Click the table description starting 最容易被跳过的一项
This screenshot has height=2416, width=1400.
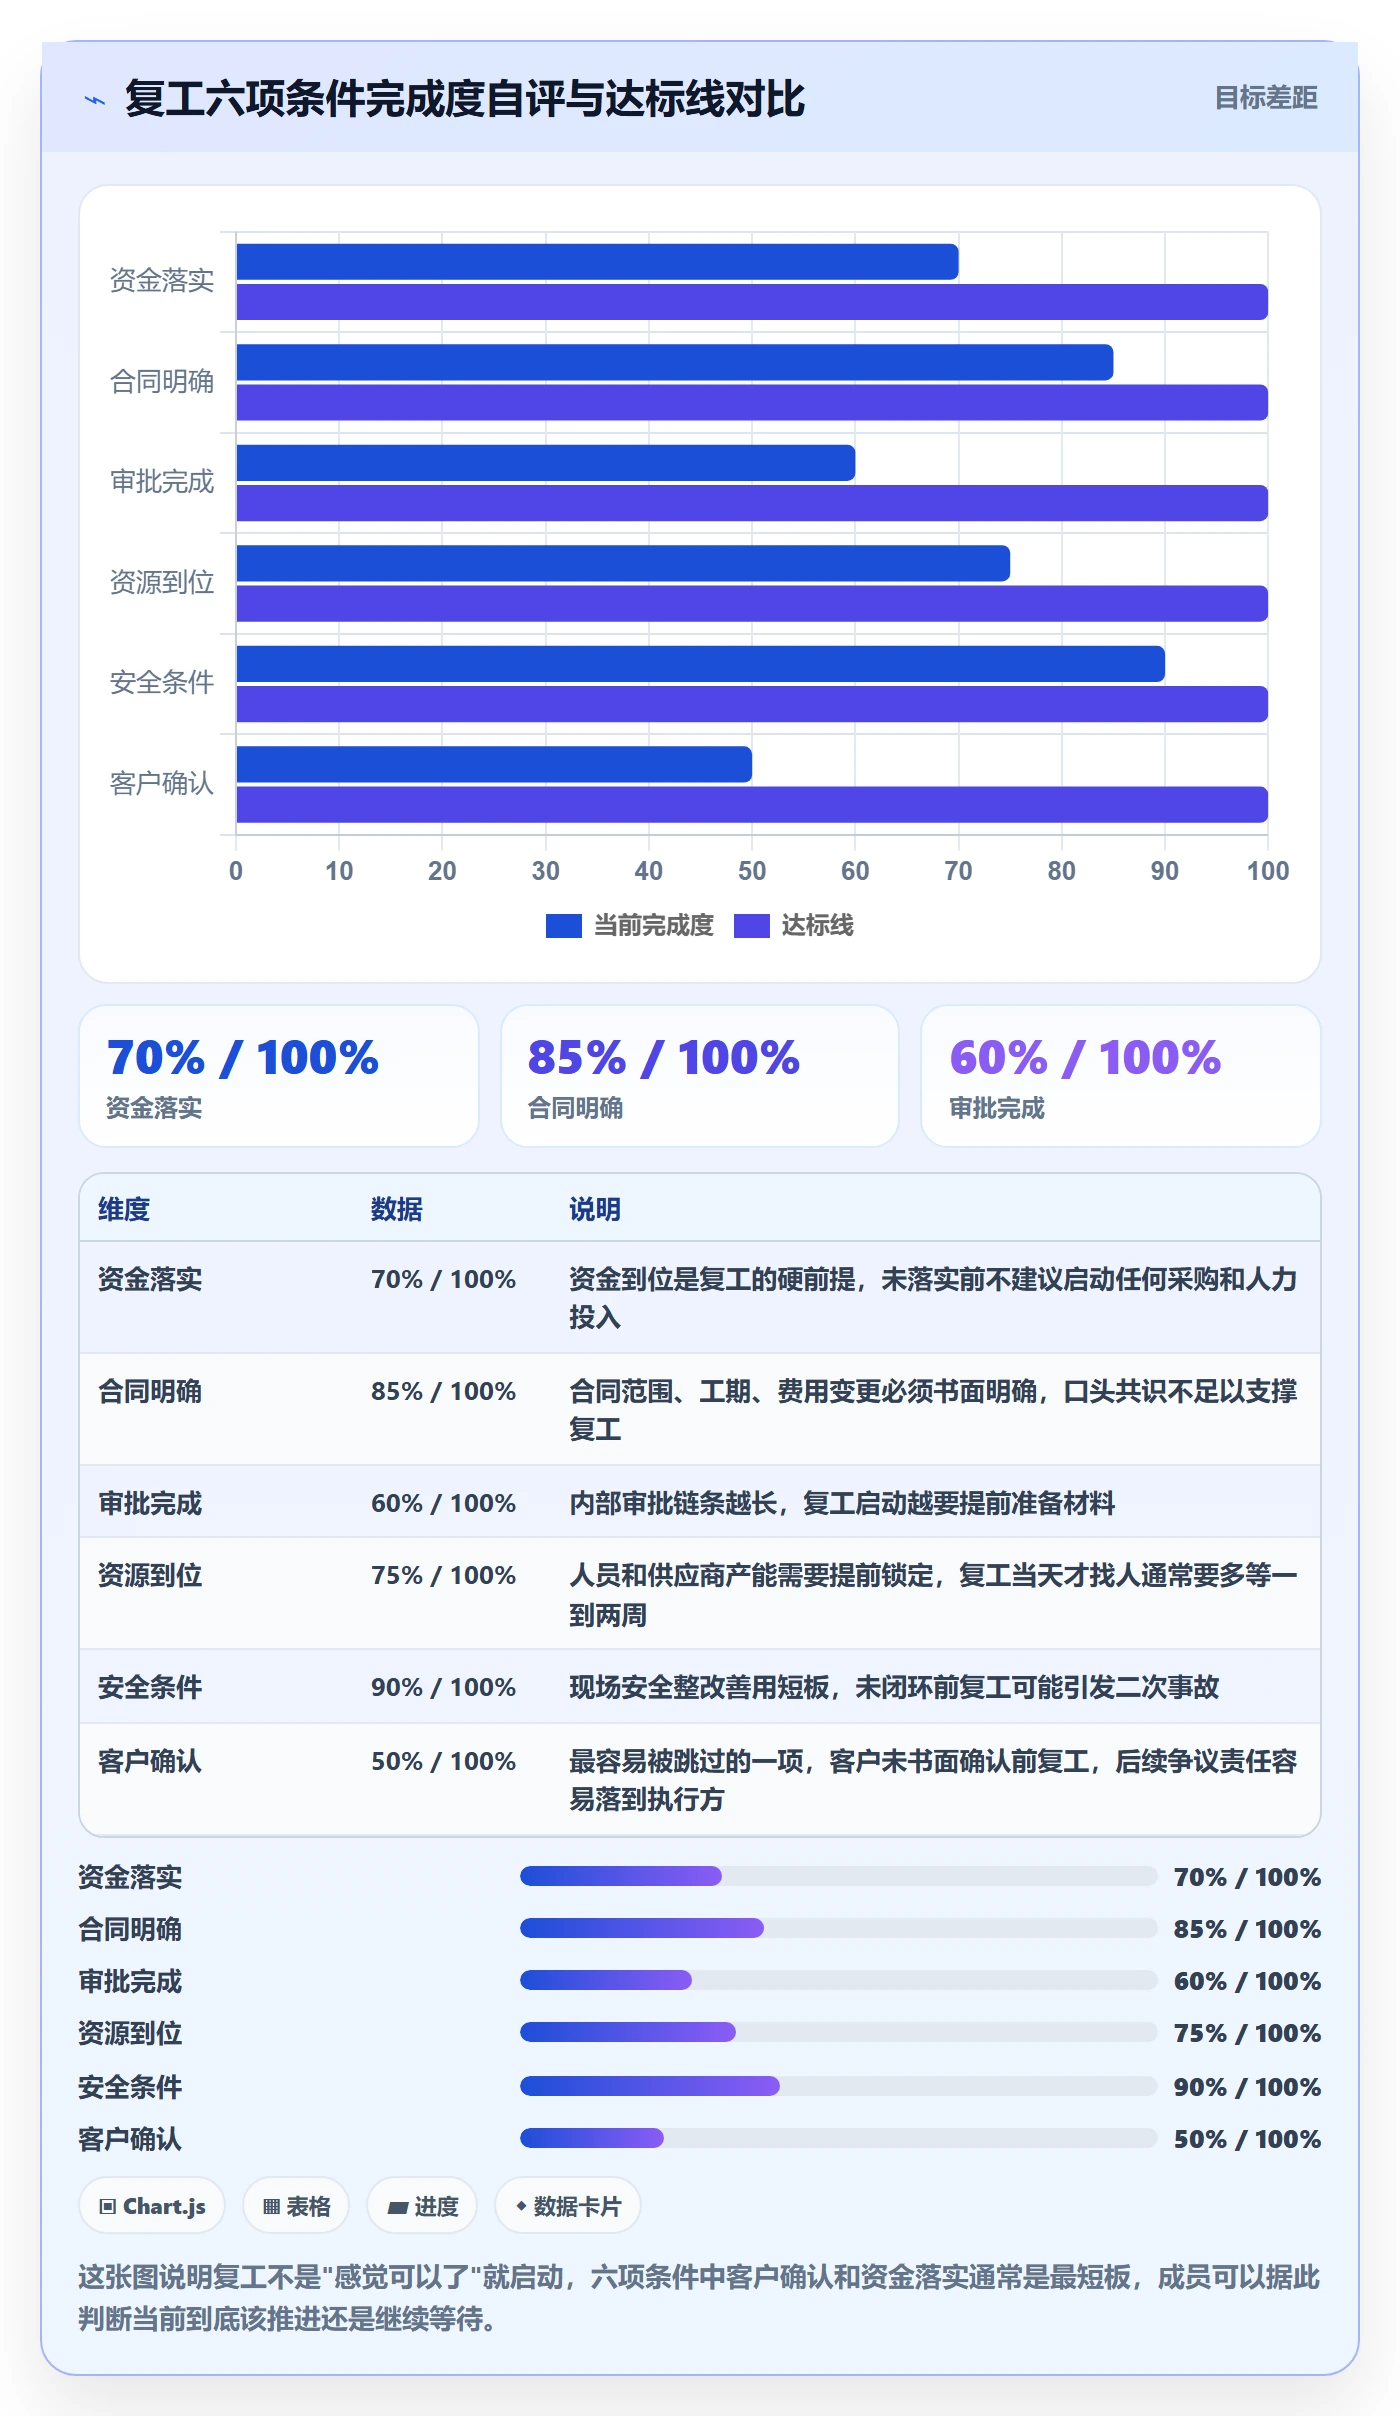(933, 1780)
